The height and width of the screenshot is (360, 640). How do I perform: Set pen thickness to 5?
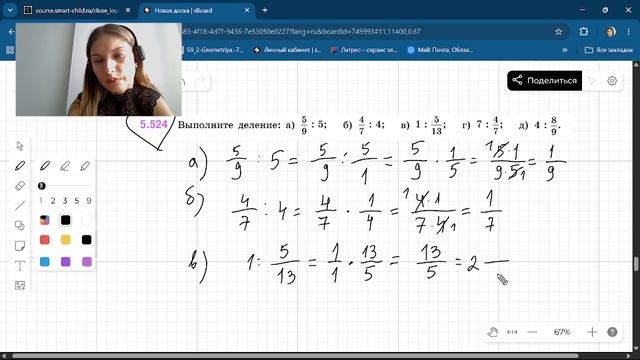(77, 200)
